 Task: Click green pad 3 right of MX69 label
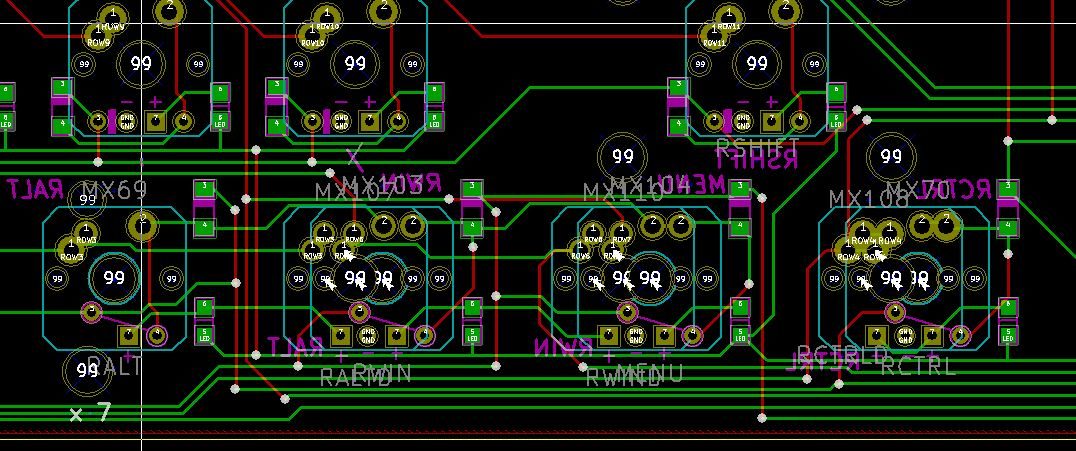coord(204,187)
